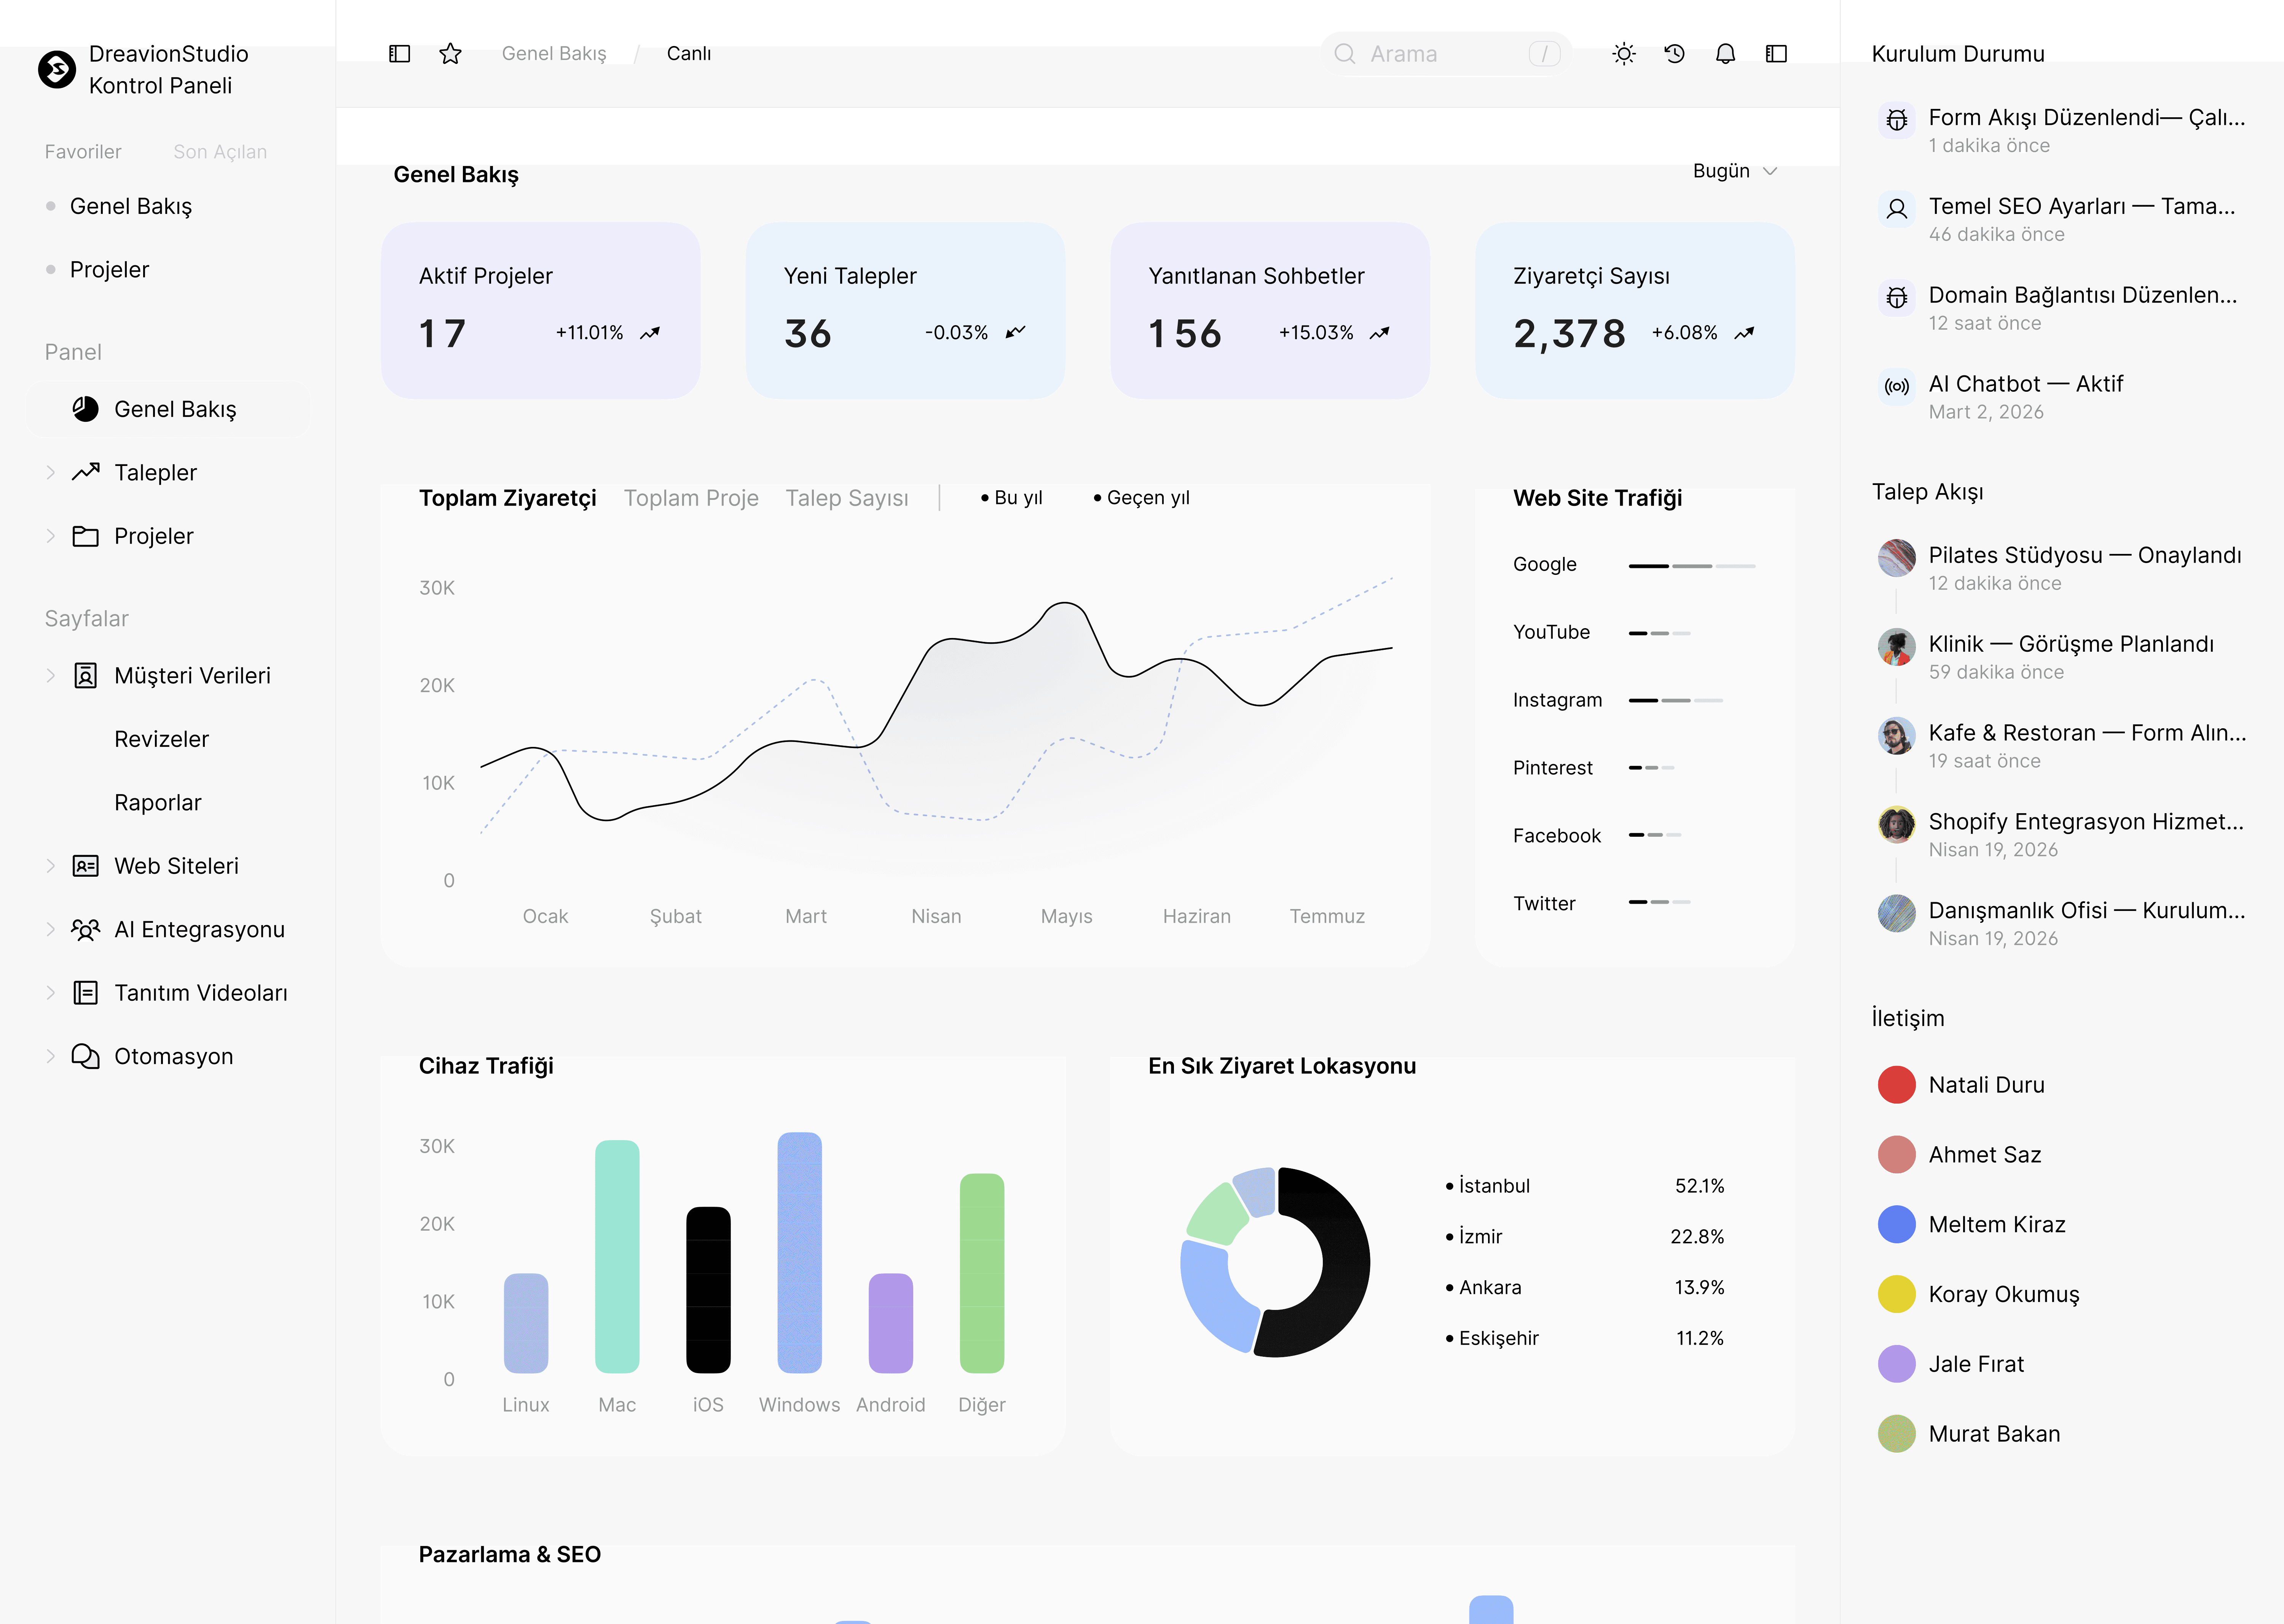Toggle Ankara legend item

pyautogui.click(x=1484, y=1288)
